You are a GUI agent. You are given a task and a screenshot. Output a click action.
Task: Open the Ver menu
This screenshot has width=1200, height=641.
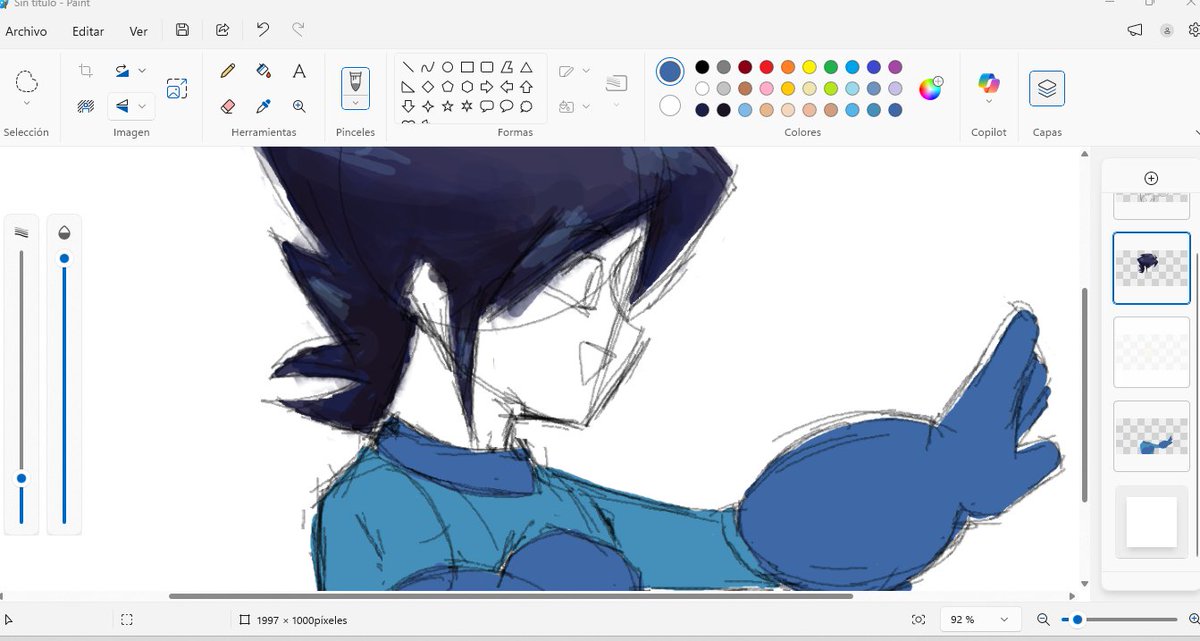coord(139,31)
